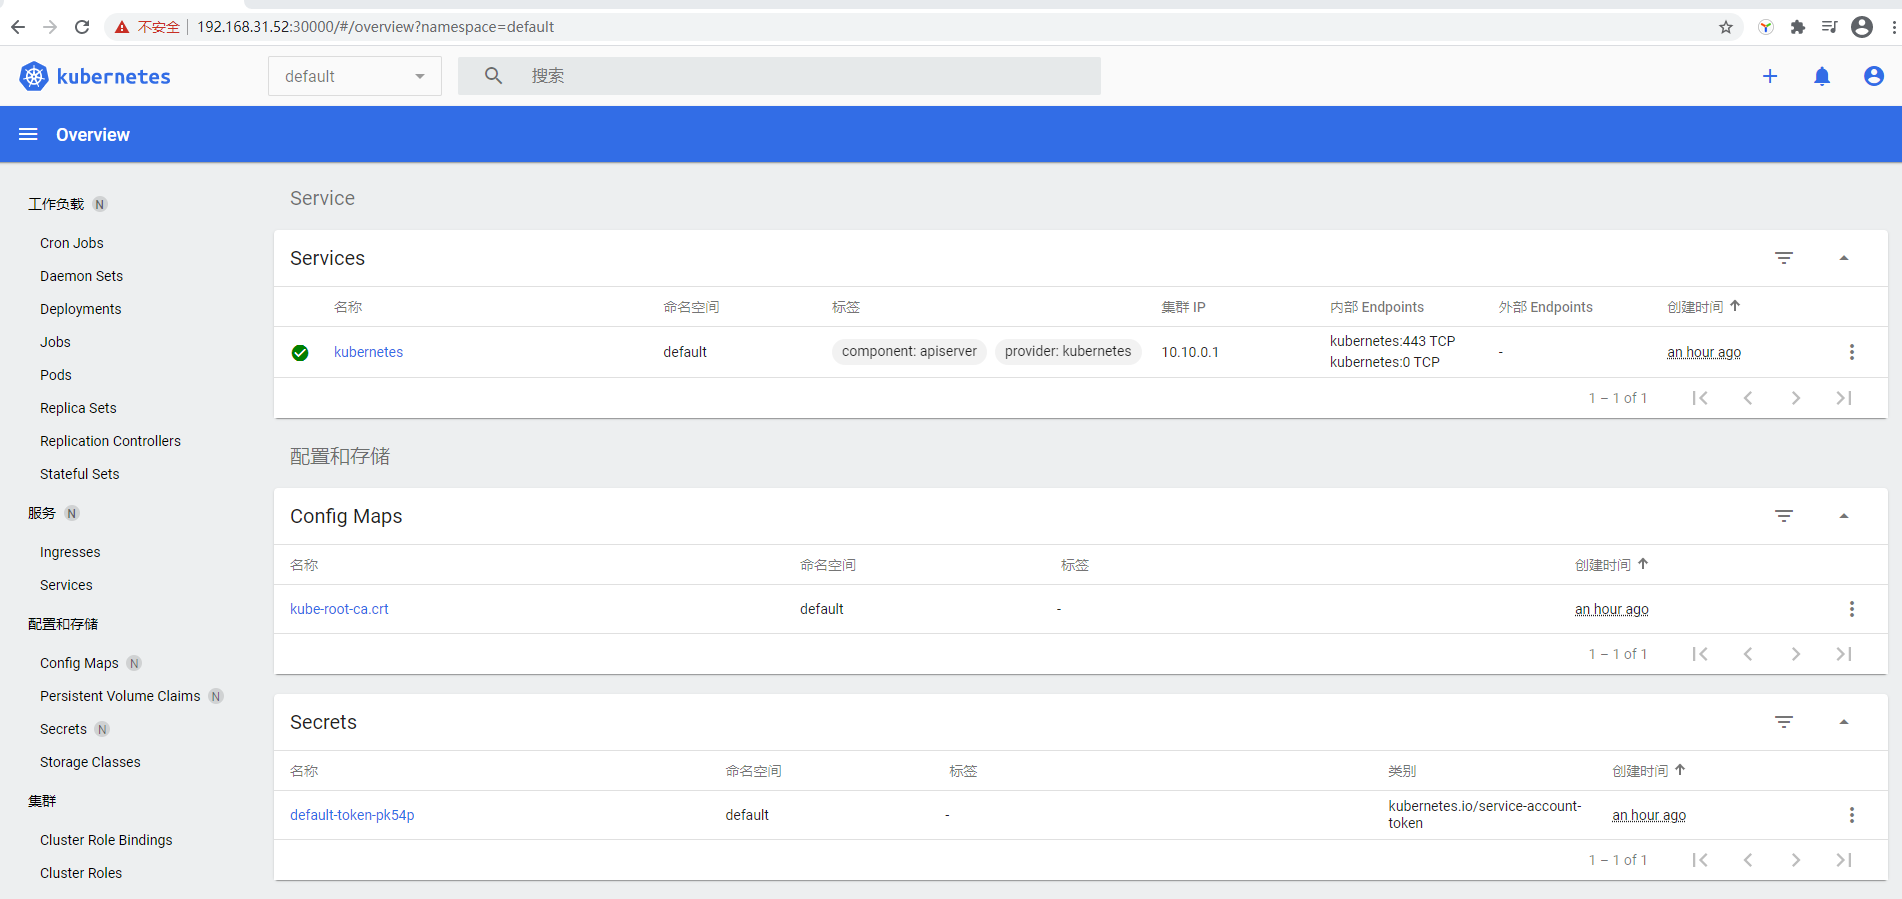The image size is (1902, 899).
Task: Click the Kubernetes logo icon
Action: pos(34,76)
